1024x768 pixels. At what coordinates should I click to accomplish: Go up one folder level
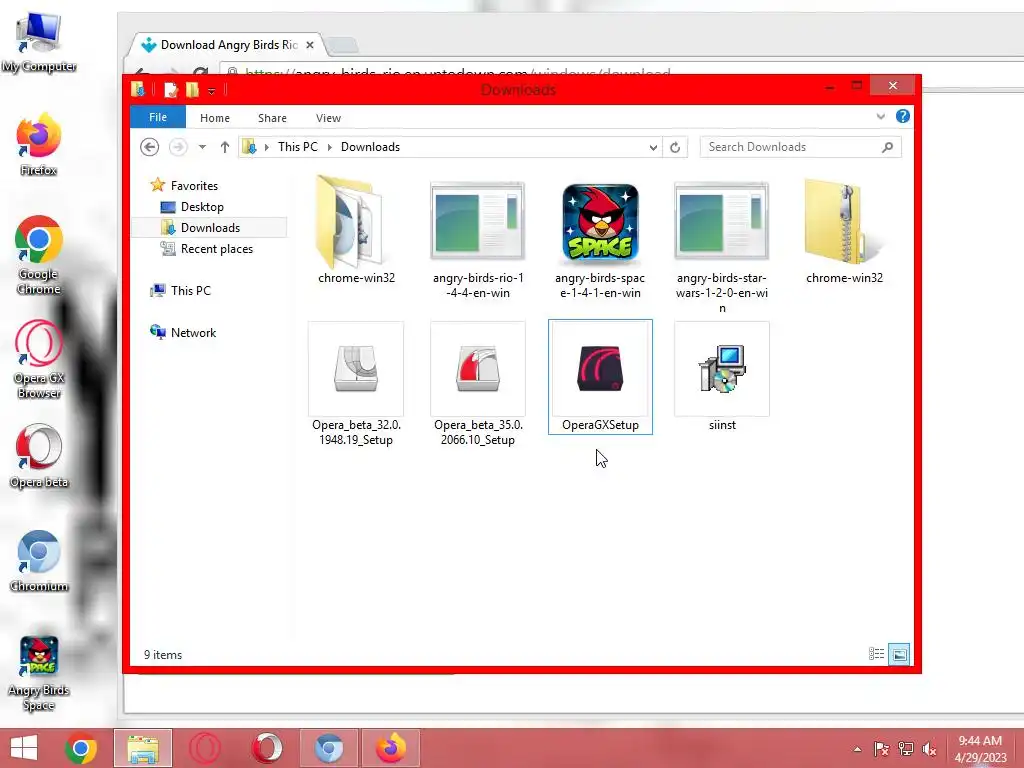point(225,147)
